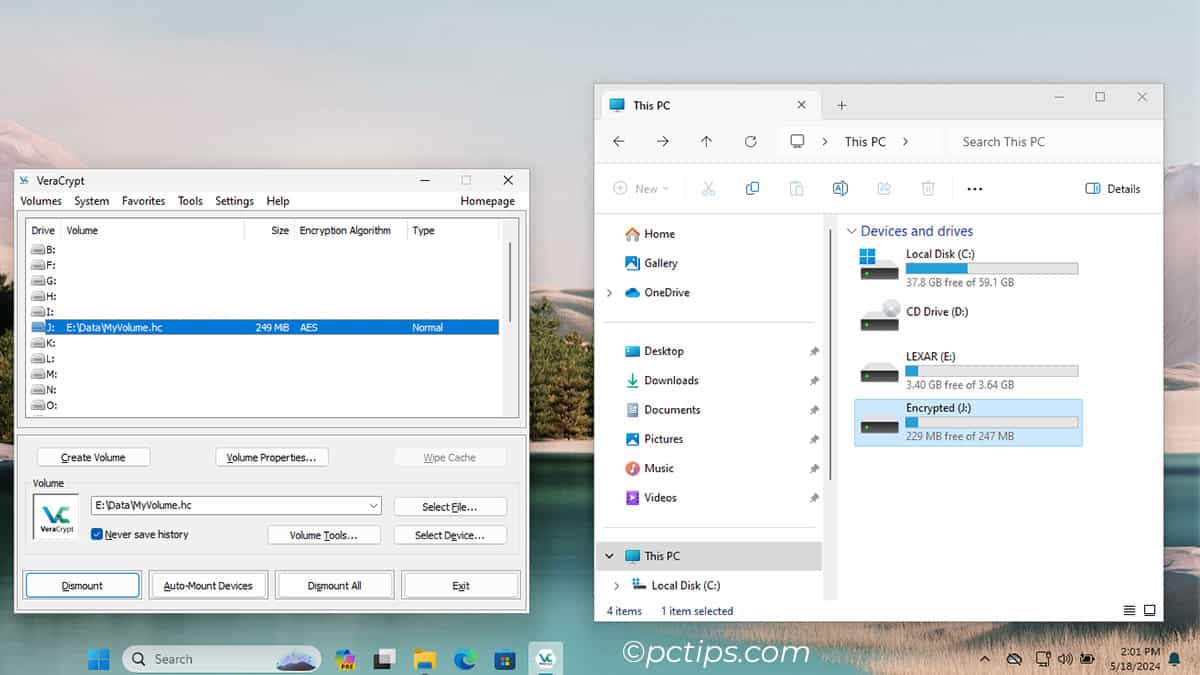Click the Share icon in Explorer toolbar
The width and height of the screenshot is (1200, 675).
click(884, 188)
